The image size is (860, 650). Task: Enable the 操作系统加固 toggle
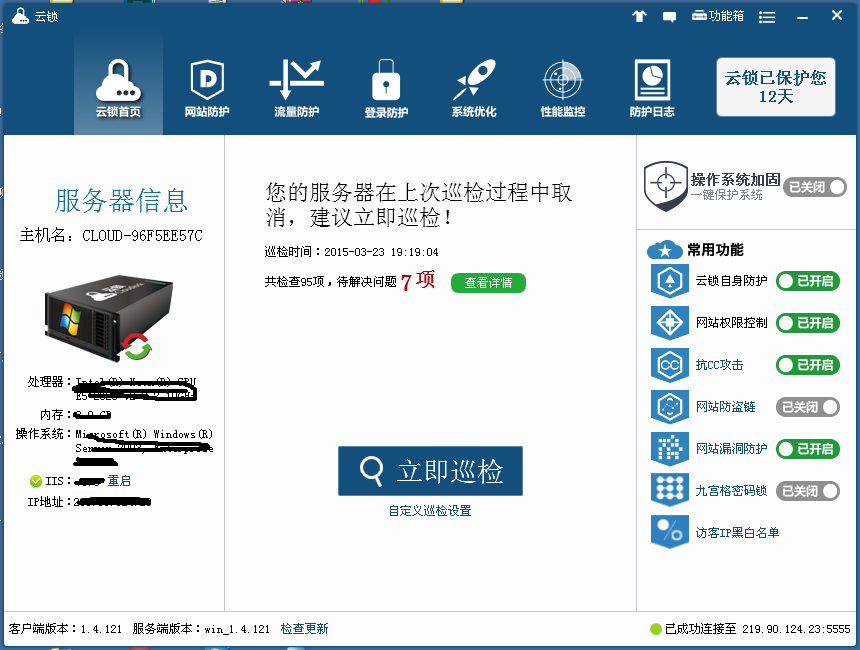tap(814, 187)
